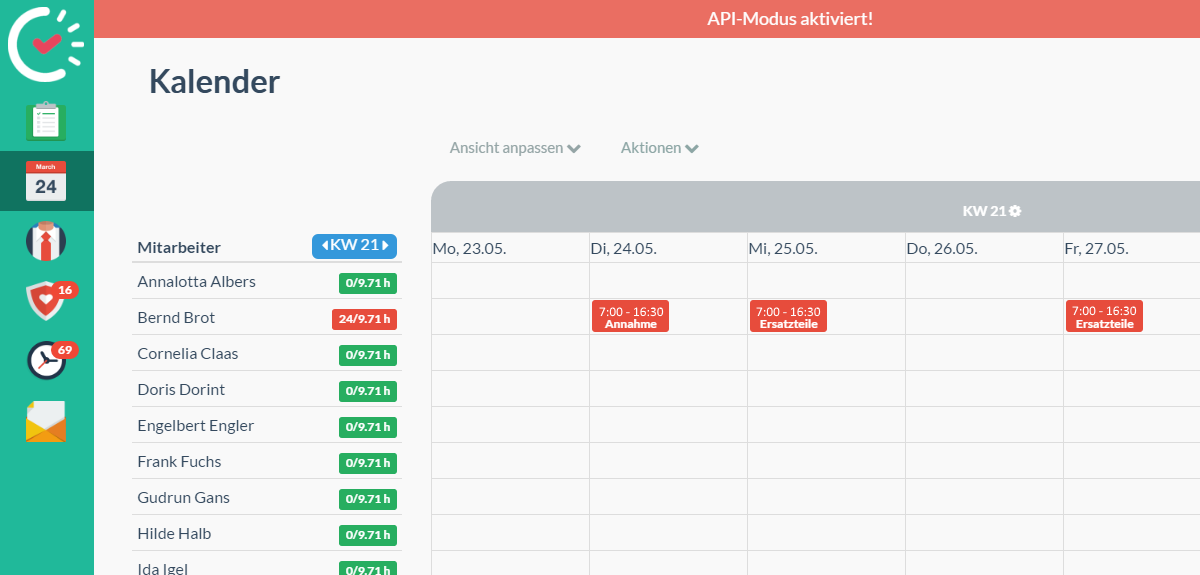Click the Mo, 23.05. column header
Screen dimensions: 1200x575
(470, 248)
